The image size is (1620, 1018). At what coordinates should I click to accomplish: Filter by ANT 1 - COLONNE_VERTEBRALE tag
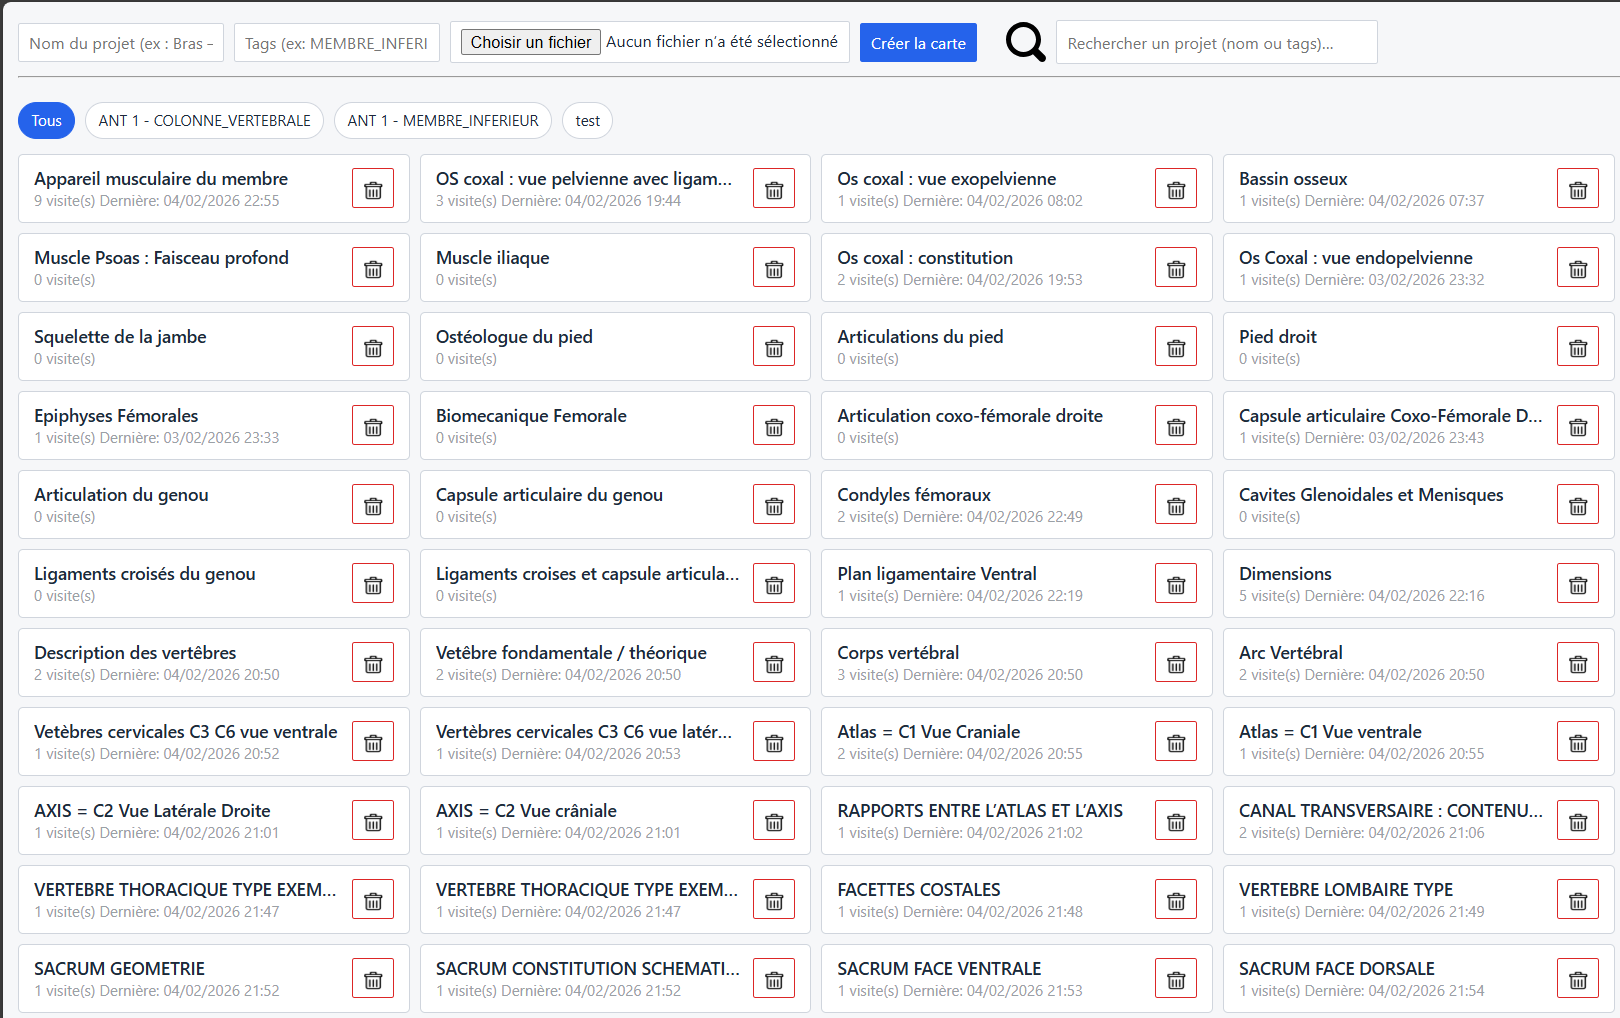(204, 121)
